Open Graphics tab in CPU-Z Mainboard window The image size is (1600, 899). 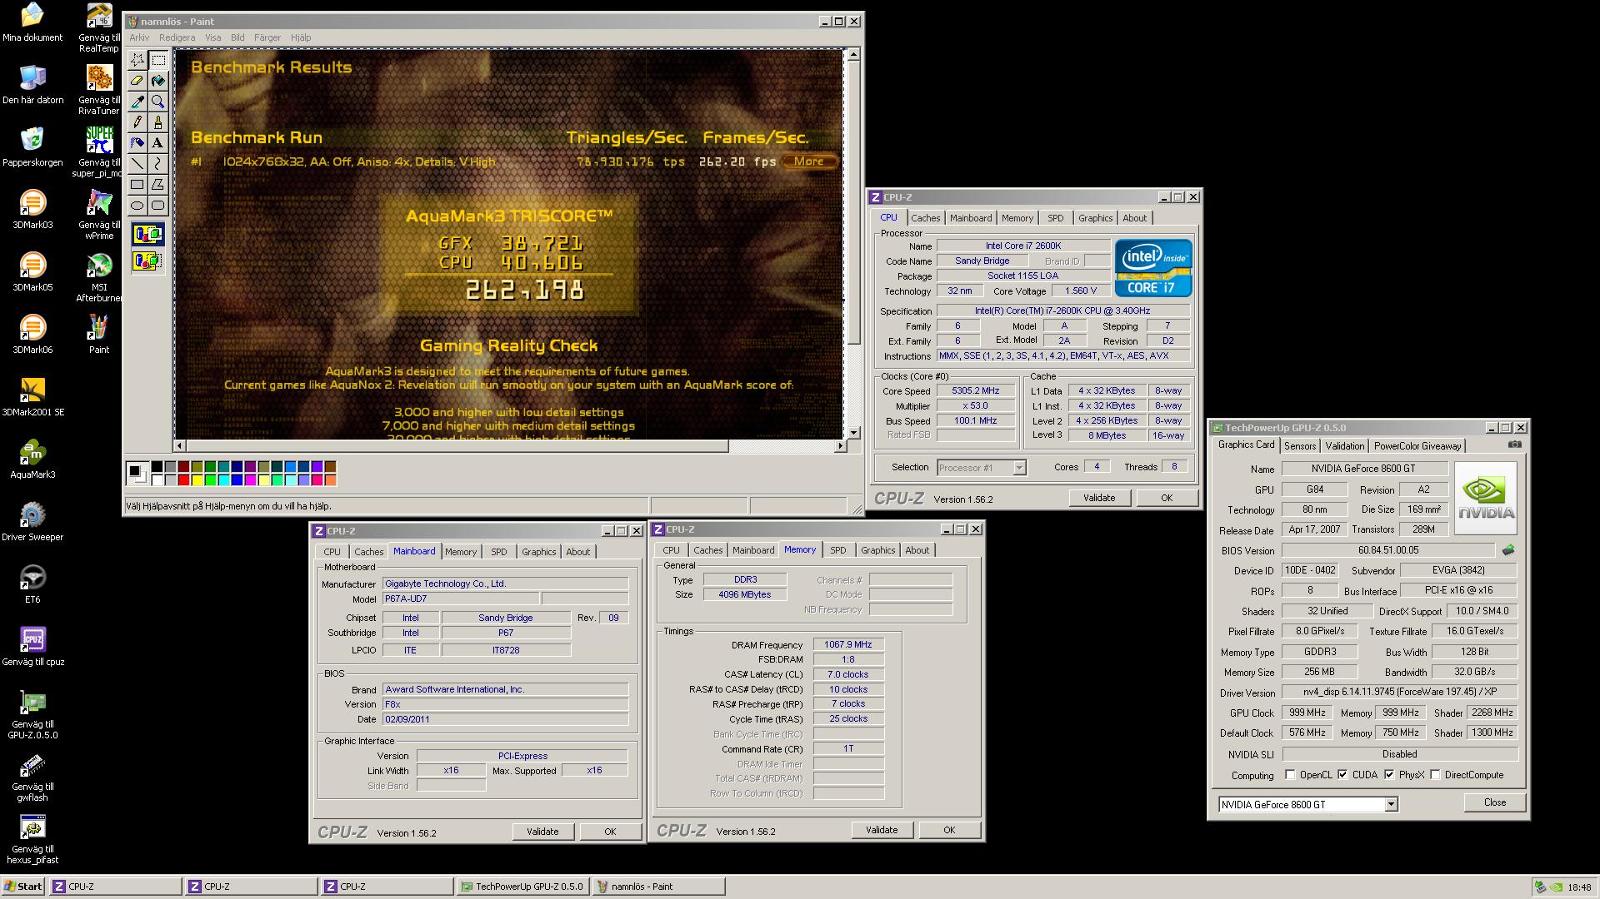[x=538, y=552]
